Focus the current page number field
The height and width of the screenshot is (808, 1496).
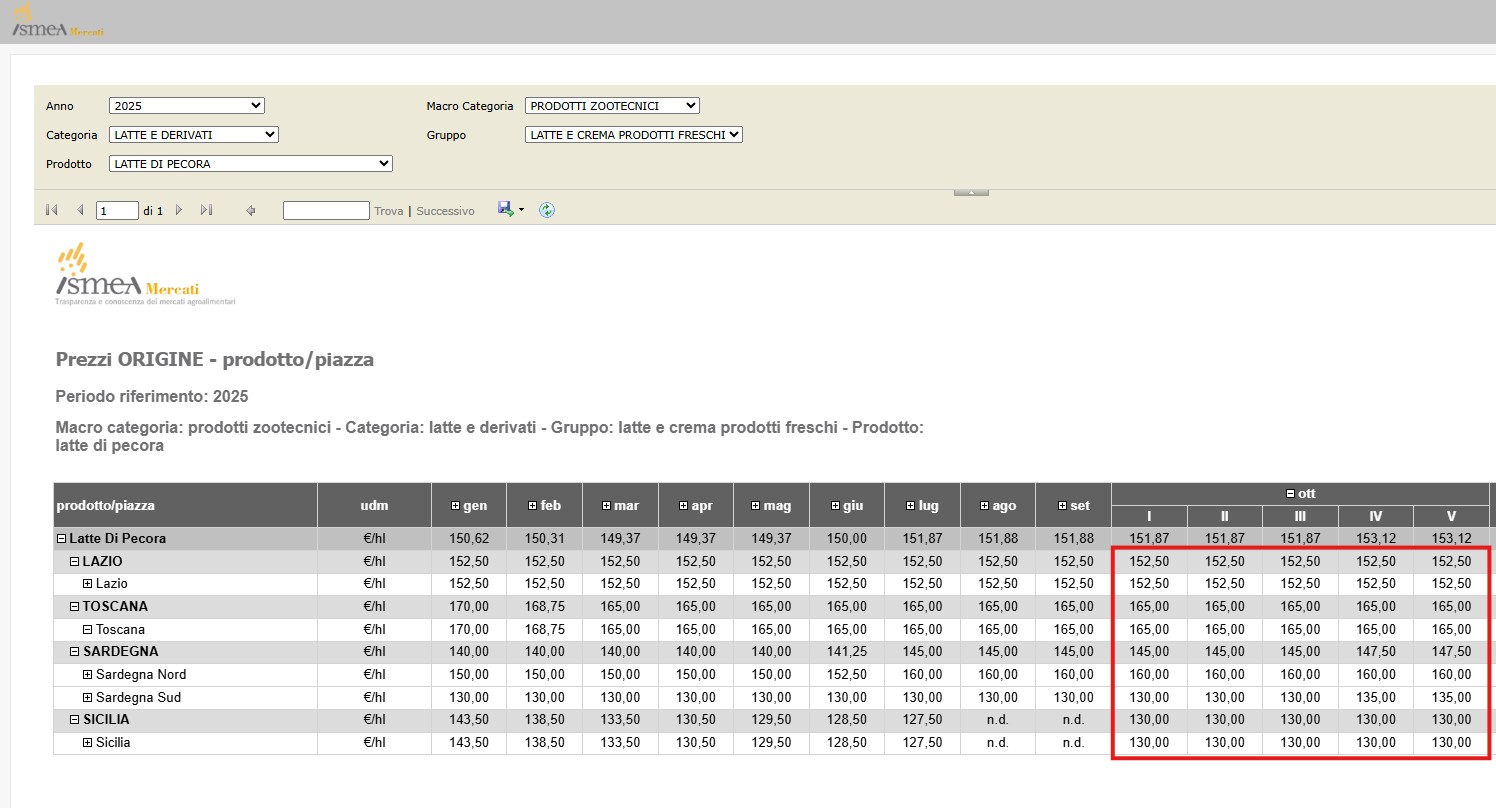click(x=117, y=211)
